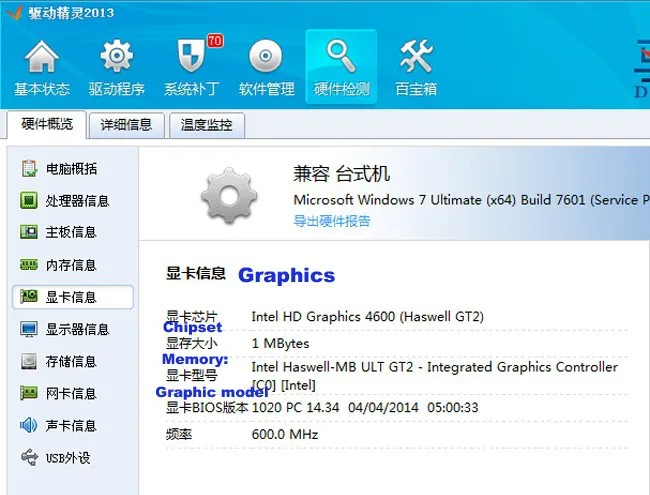Click the 百宝箱 label
The image size is (650, 495).
(x=416, y=88)
